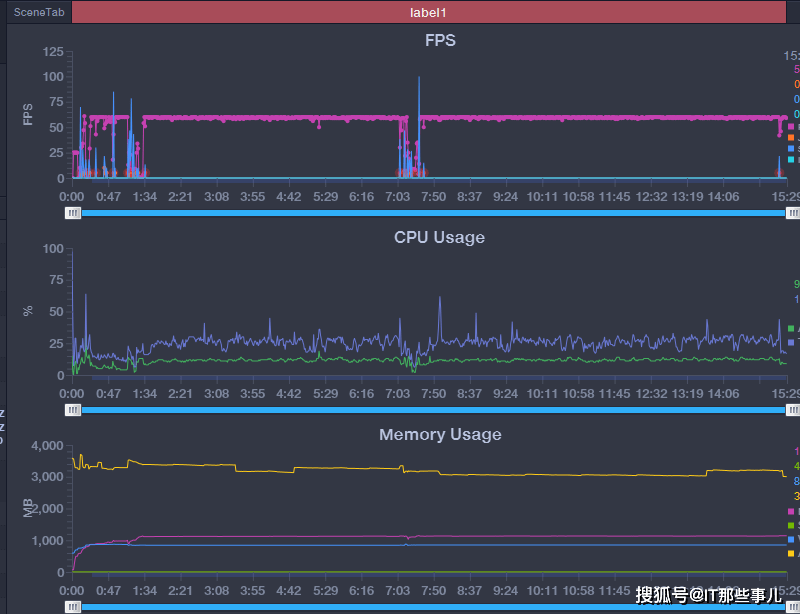Toggle yellow legend swatch in Memory Usage chart
Screen dimensions: 800x614
tap(791, 553)
